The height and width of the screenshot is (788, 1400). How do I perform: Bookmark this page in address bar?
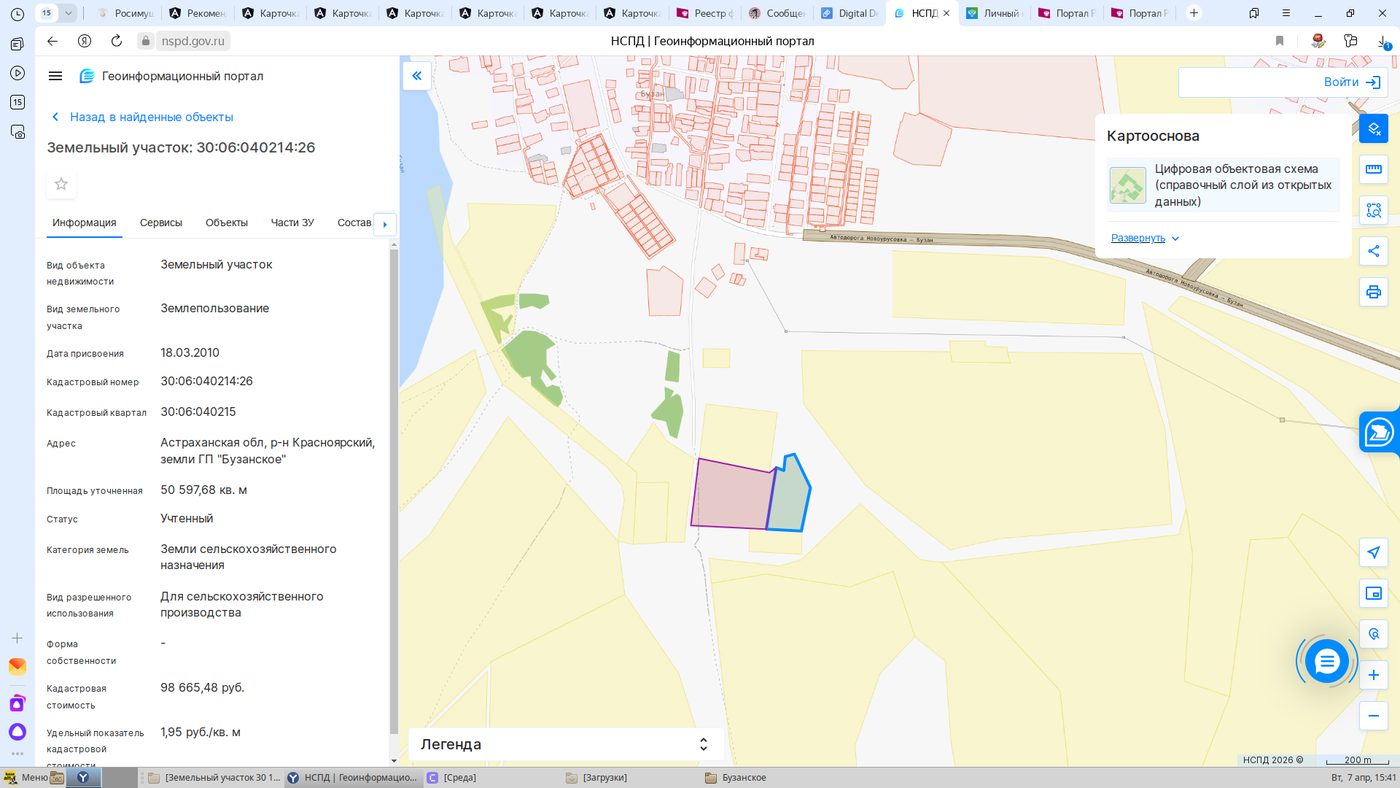[x=1279, y=41]
